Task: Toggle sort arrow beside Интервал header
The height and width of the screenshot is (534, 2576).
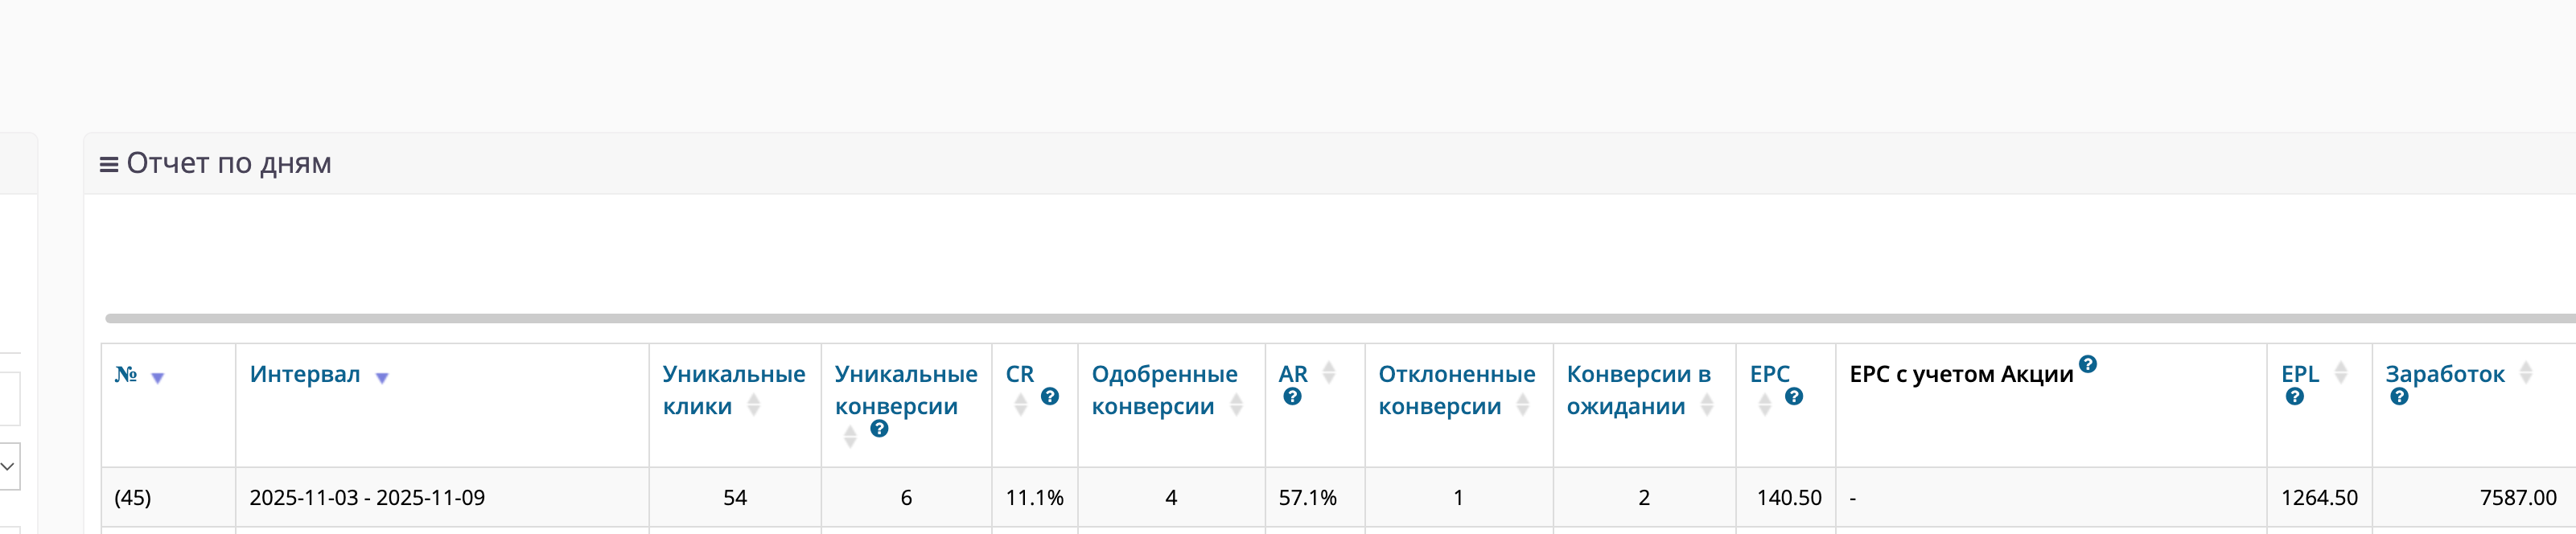Action: click(x=381, y=378)
